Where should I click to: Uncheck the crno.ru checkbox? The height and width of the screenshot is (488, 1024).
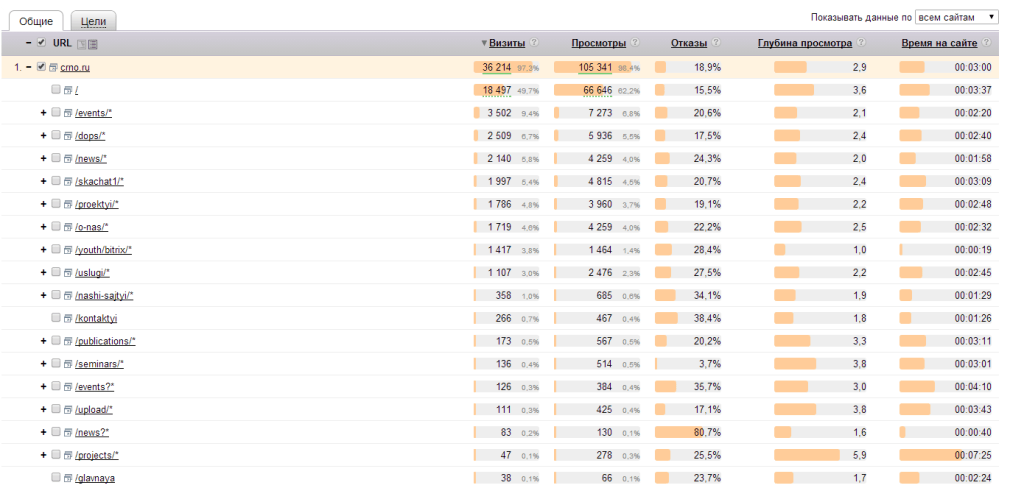coord(41,67)
